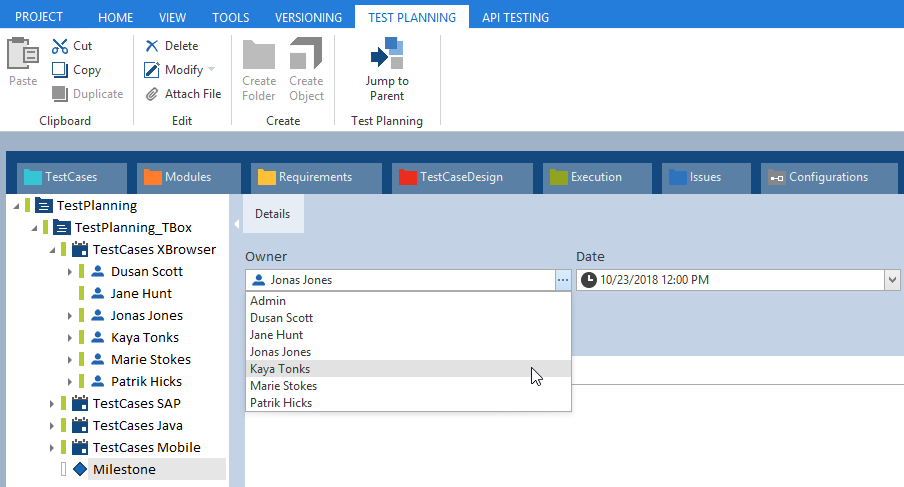The height and width of the screenshot is (487, 904).
Task: Click the Owner field ellipsis button
Action: coord(563,280)
